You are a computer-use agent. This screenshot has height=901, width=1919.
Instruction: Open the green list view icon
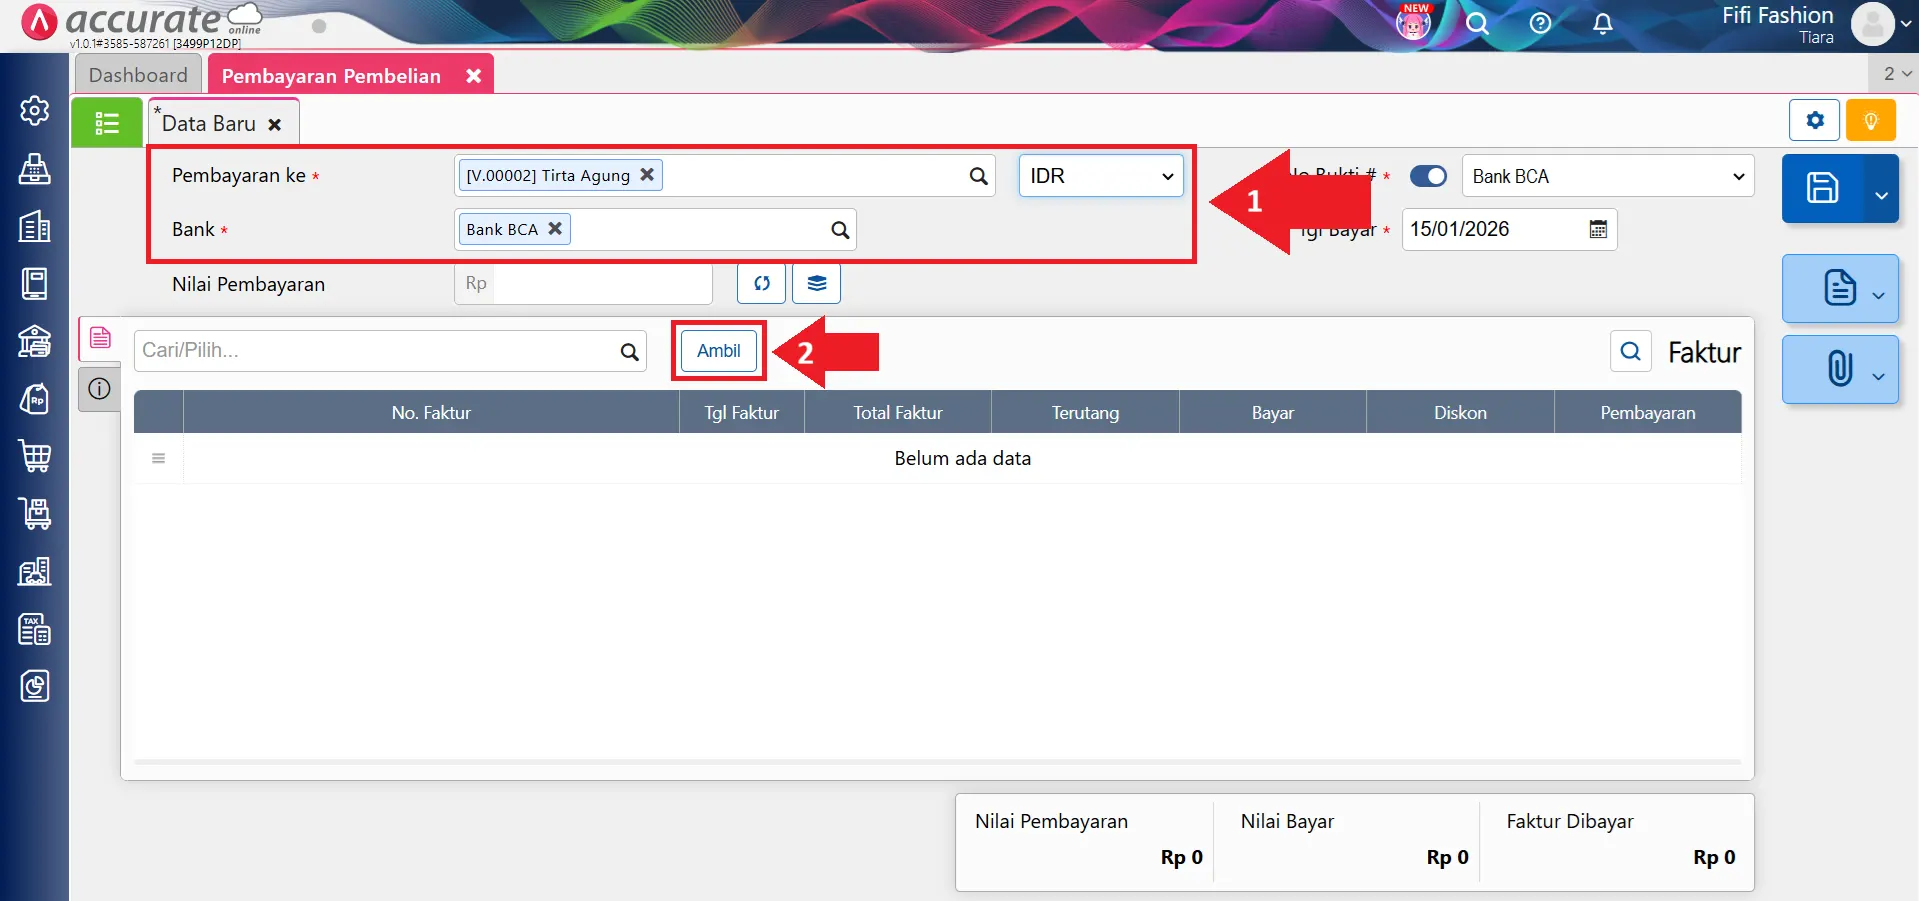click(106, 123)
